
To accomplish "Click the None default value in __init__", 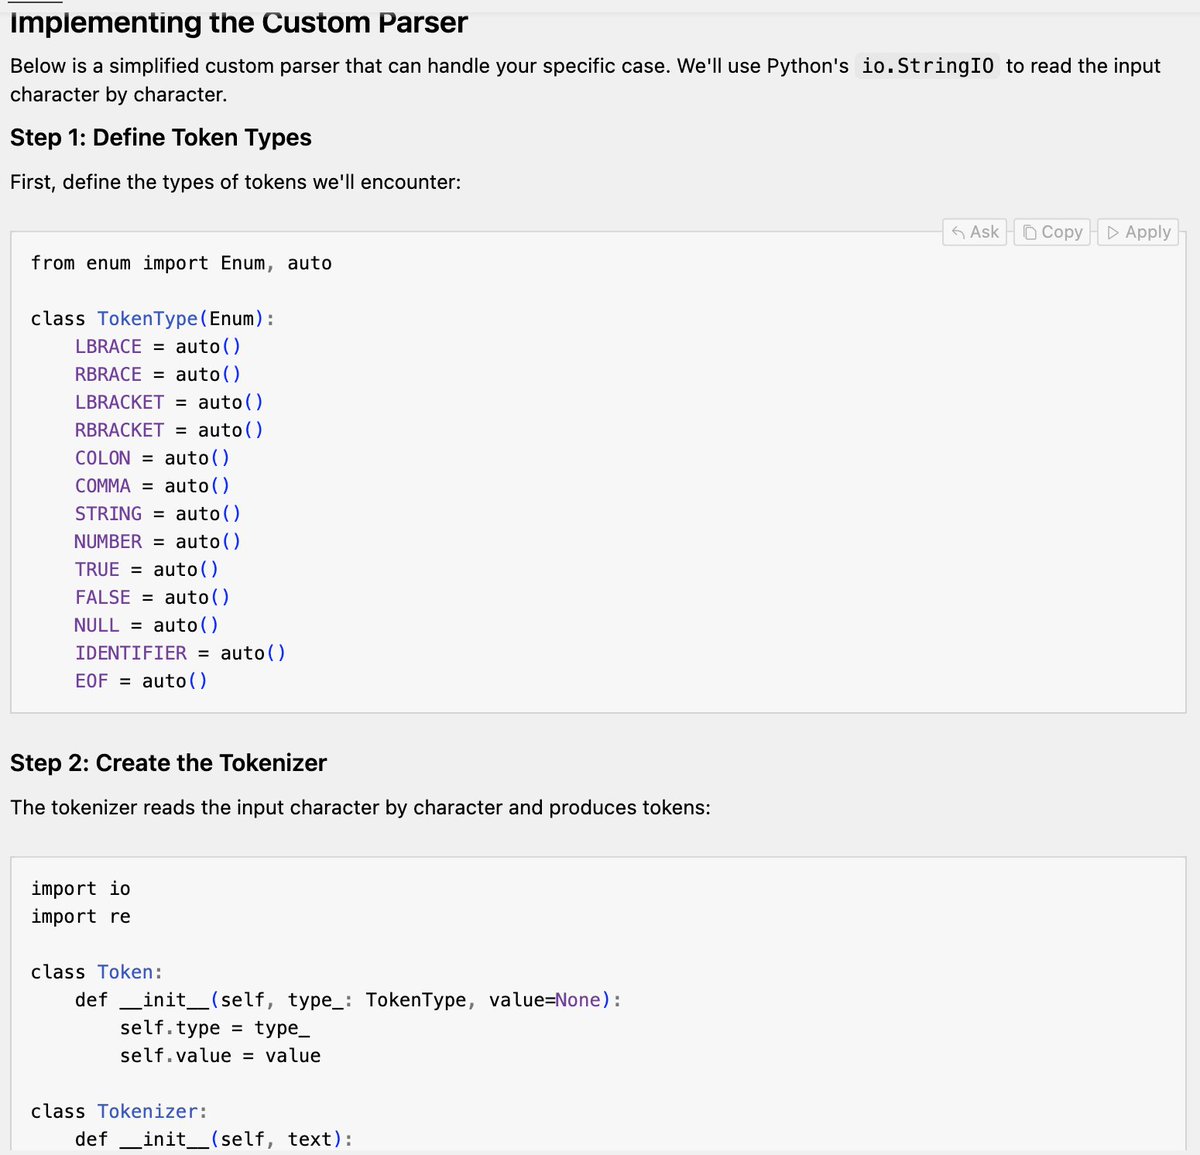I will click(578, 1000).
